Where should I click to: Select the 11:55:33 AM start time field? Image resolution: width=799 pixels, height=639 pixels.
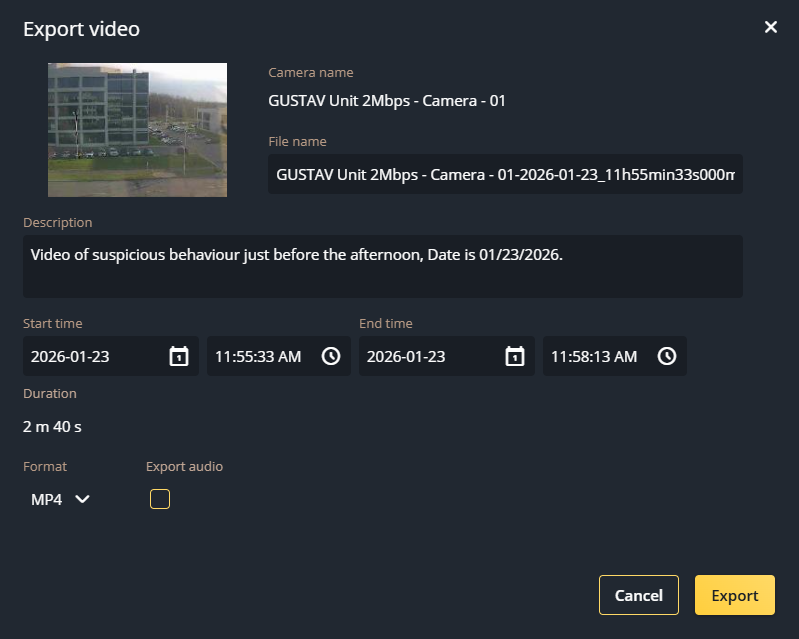(x=259, y=357)
